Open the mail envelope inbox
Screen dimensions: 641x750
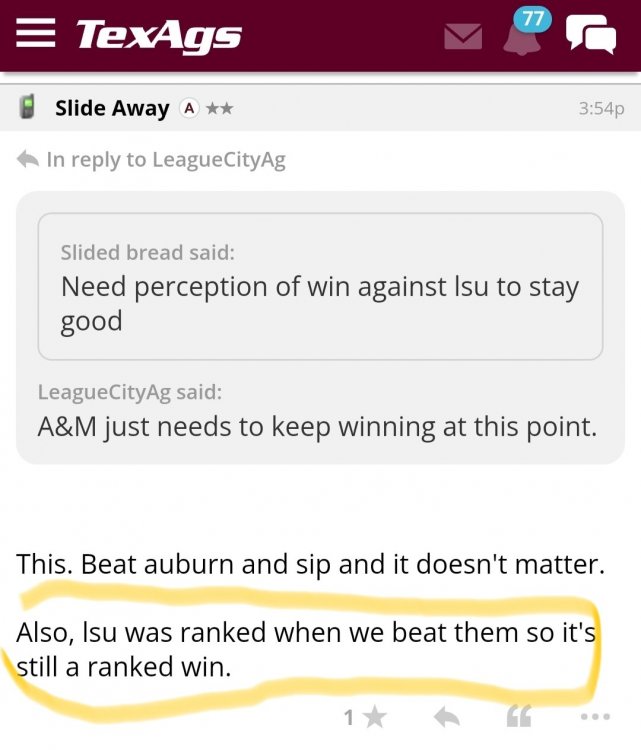pyautogui.click(x=463, y=37)
